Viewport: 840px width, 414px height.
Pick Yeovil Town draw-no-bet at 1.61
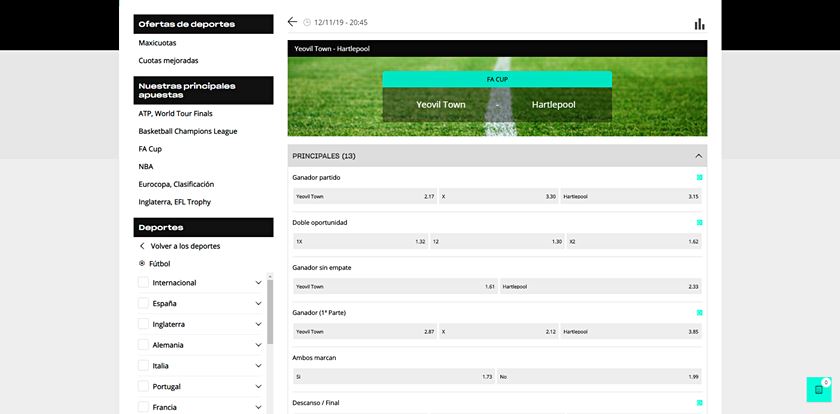click(395, 287)
